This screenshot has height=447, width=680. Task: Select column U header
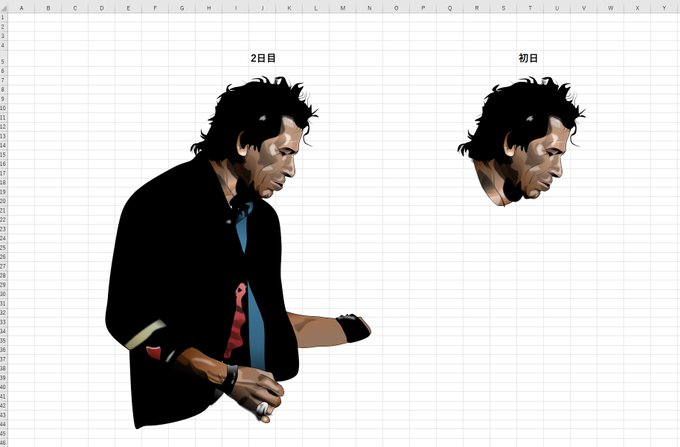557,8
